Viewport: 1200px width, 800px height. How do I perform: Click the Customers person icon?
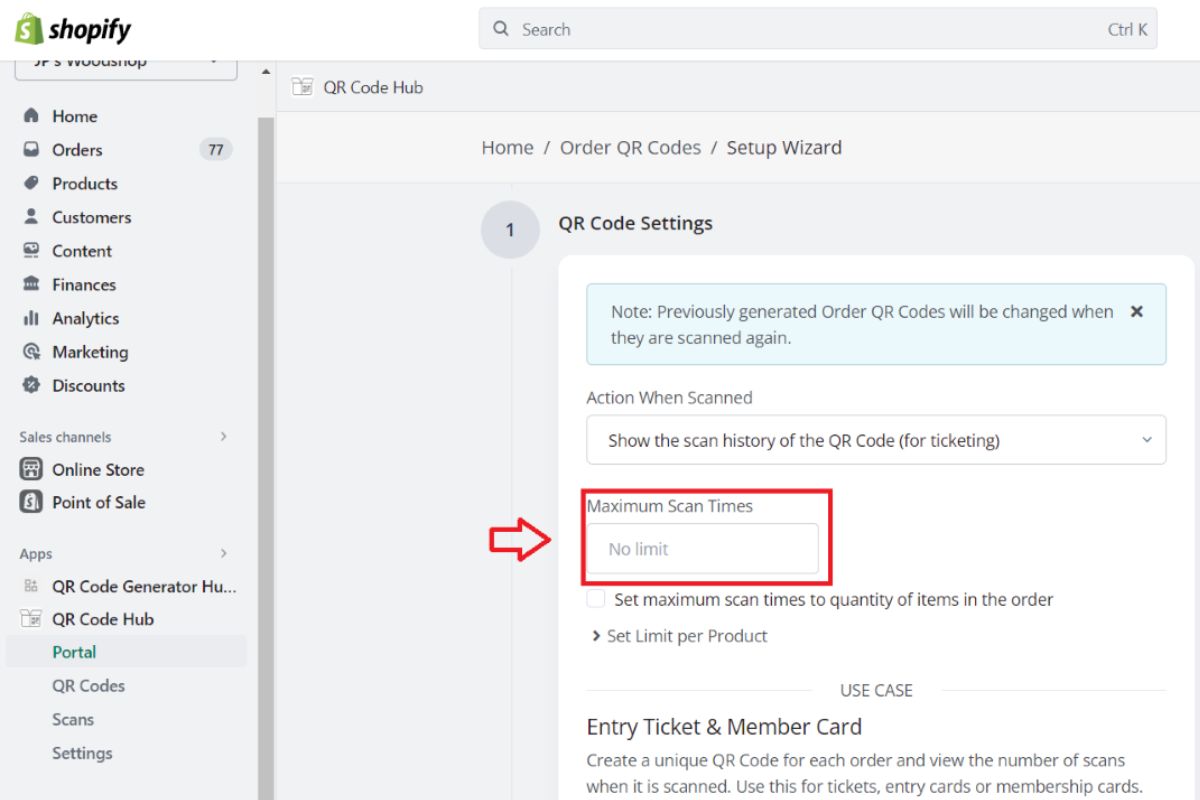[x=31, y=217]
